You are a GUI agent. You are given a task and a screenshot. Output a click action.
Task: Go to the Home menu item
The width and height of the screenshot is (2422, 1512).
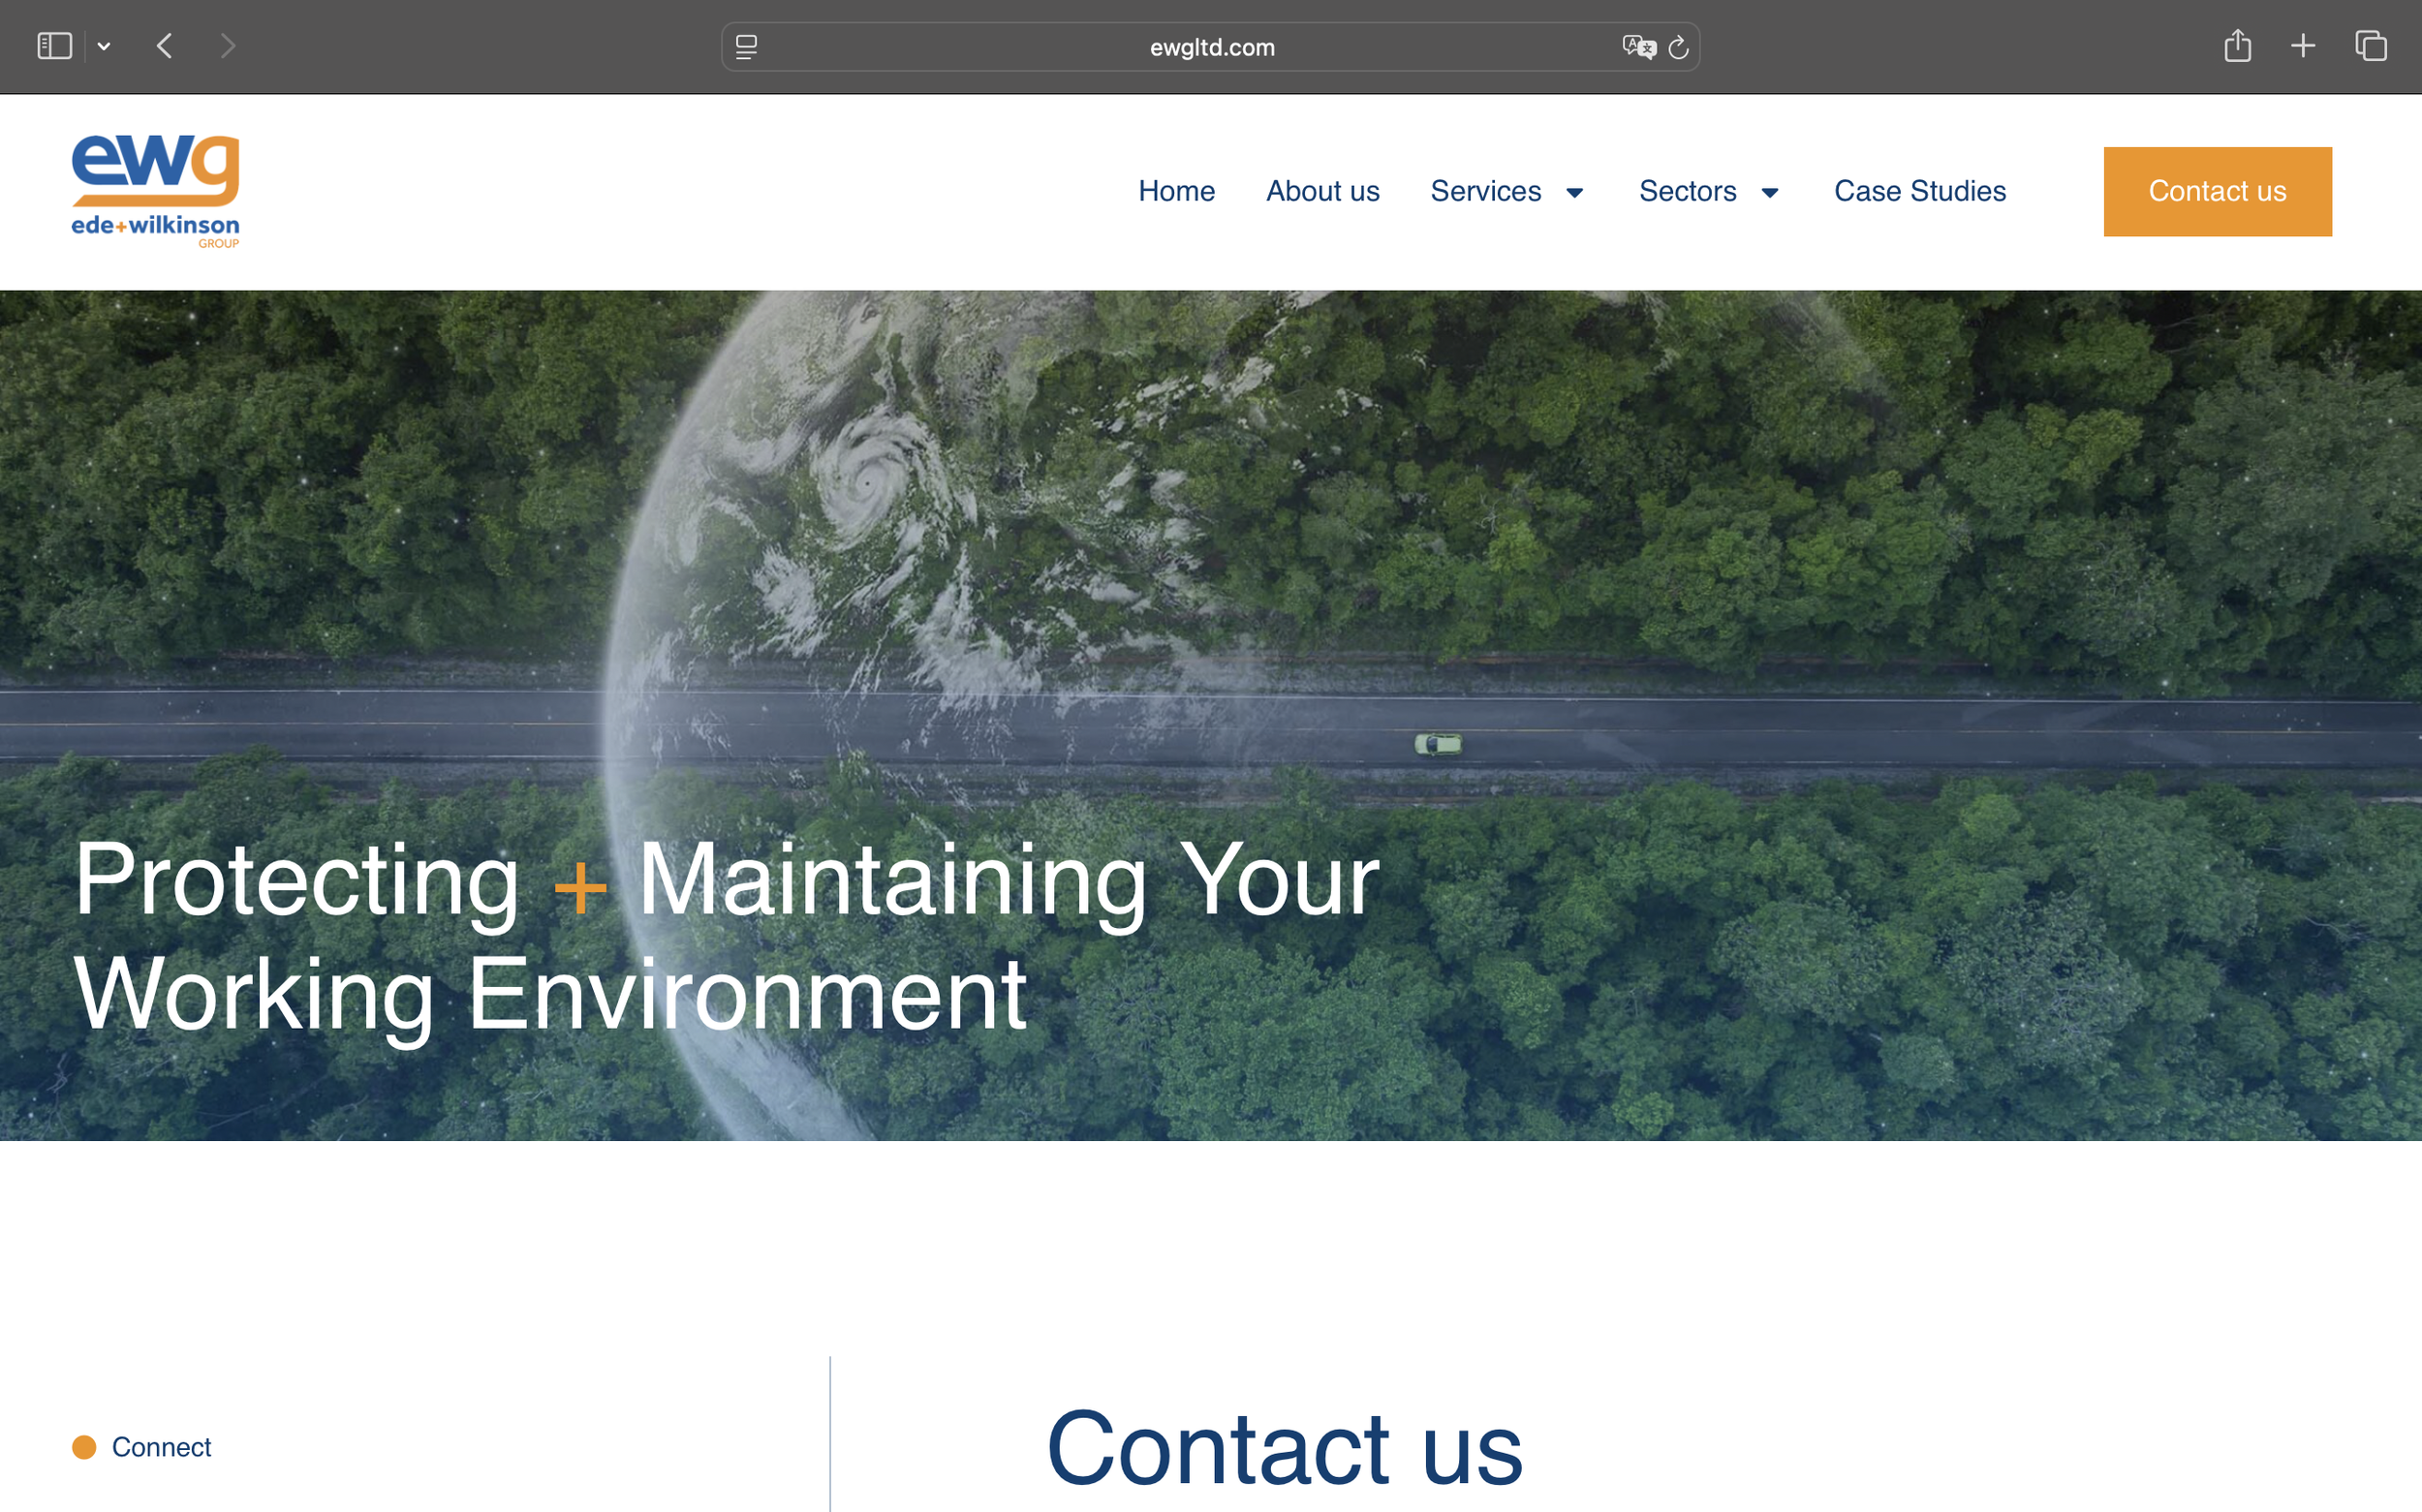1176,191
